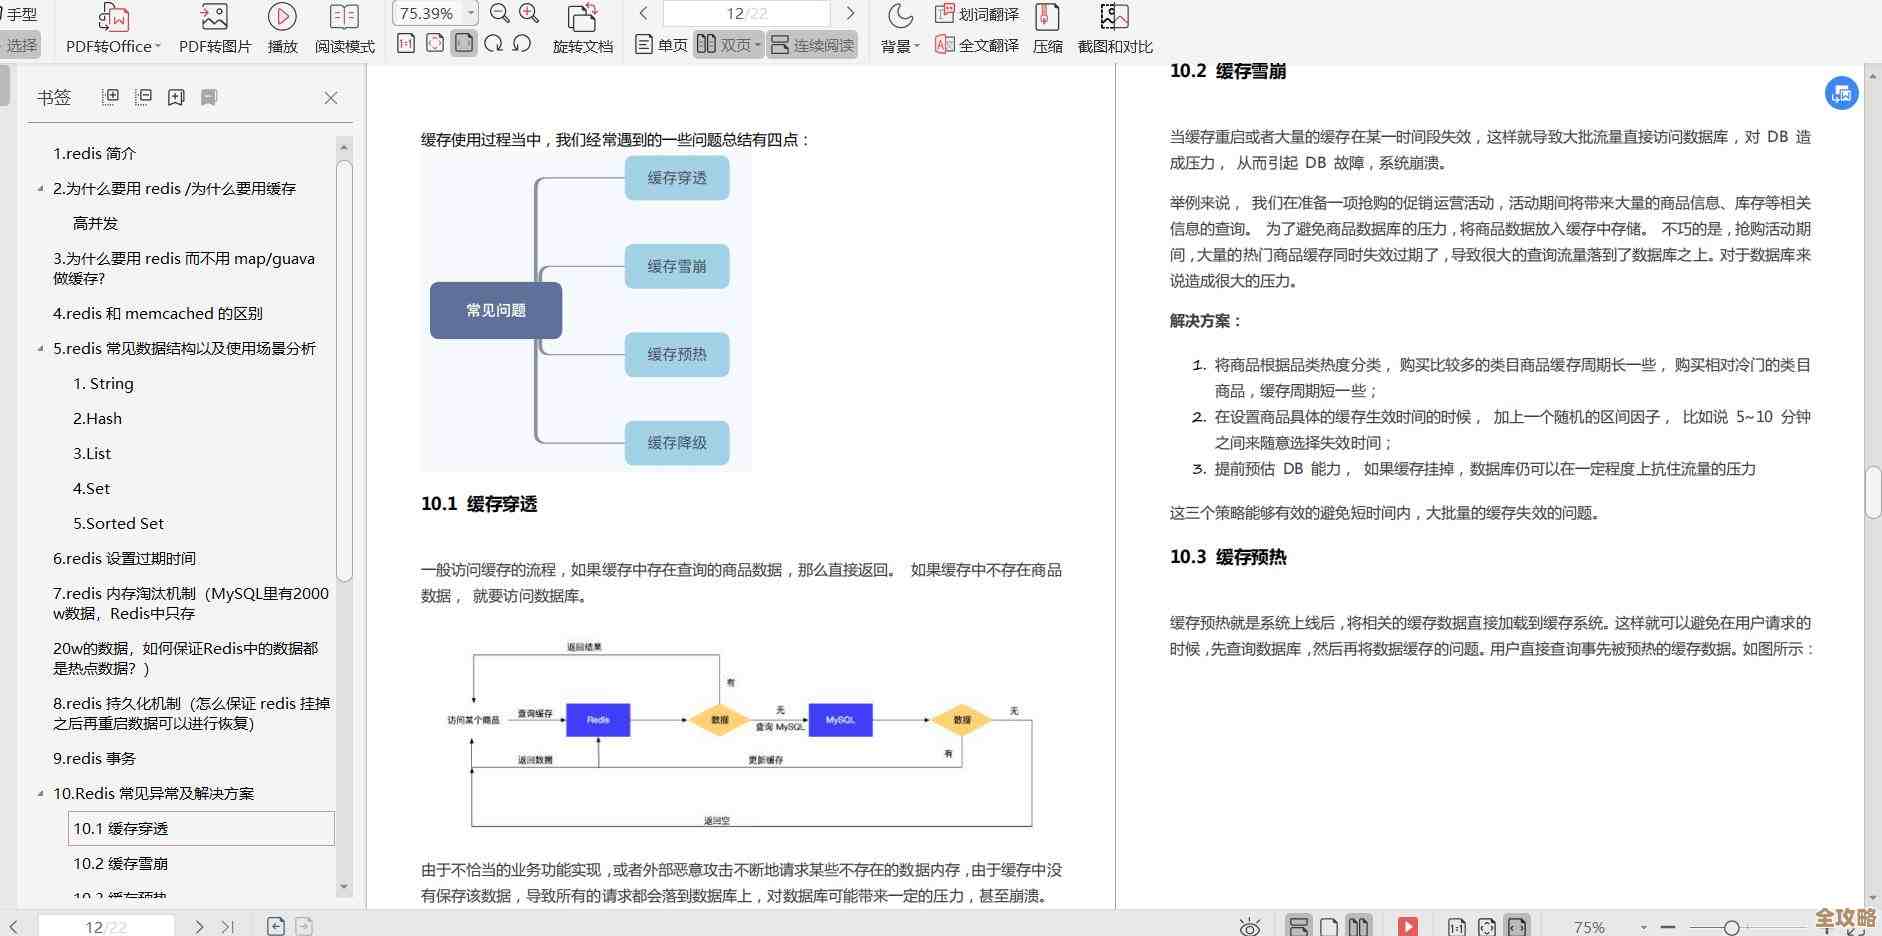Viewport: 1882px width, 936px height.
Task: Click the 全文翻译 translation icon
Action: 979,44
